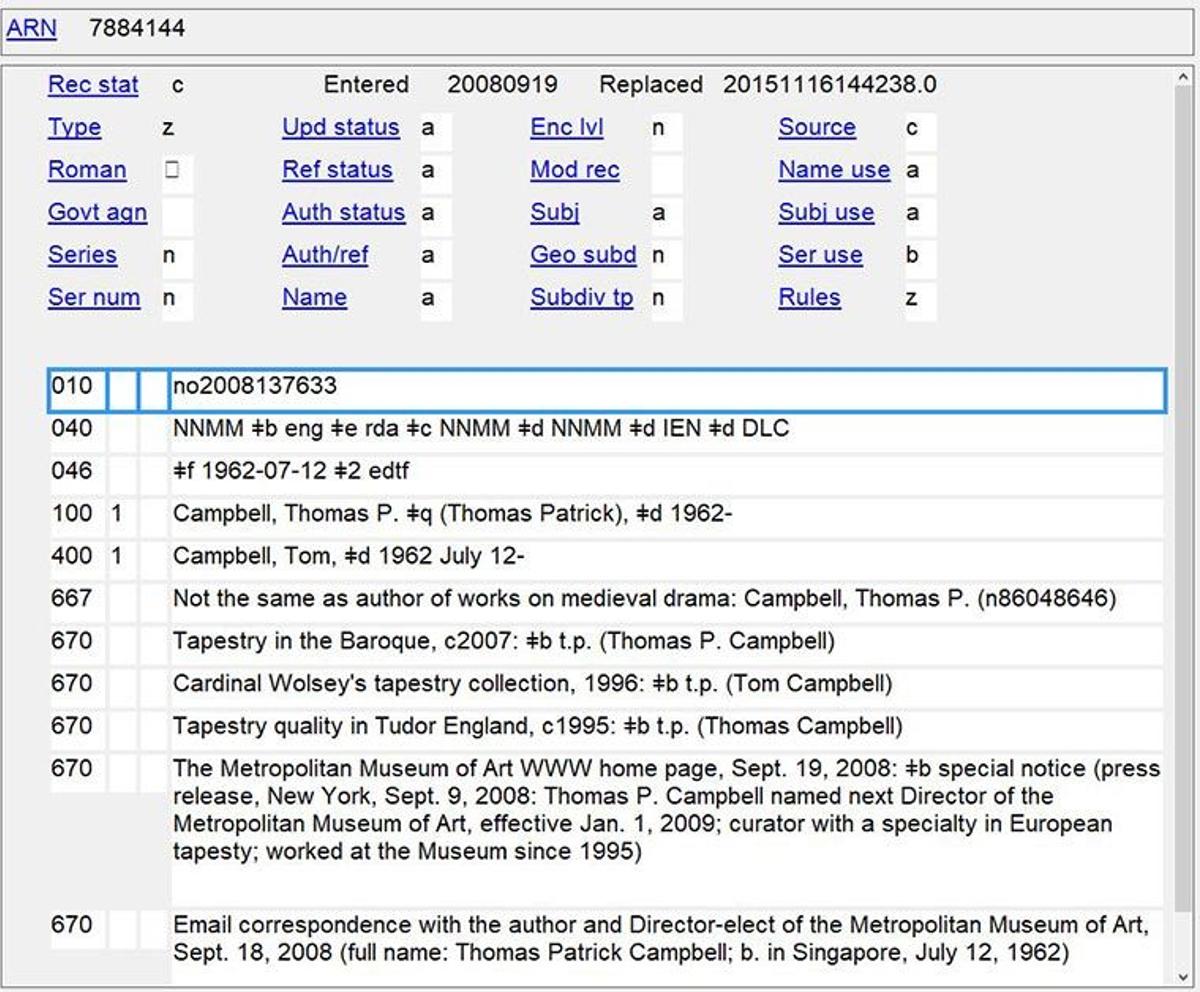Viewport: 1200px width, 992px height.
Task: Select the 010 field containing no2008137633
Action: (x=400, y=385)
